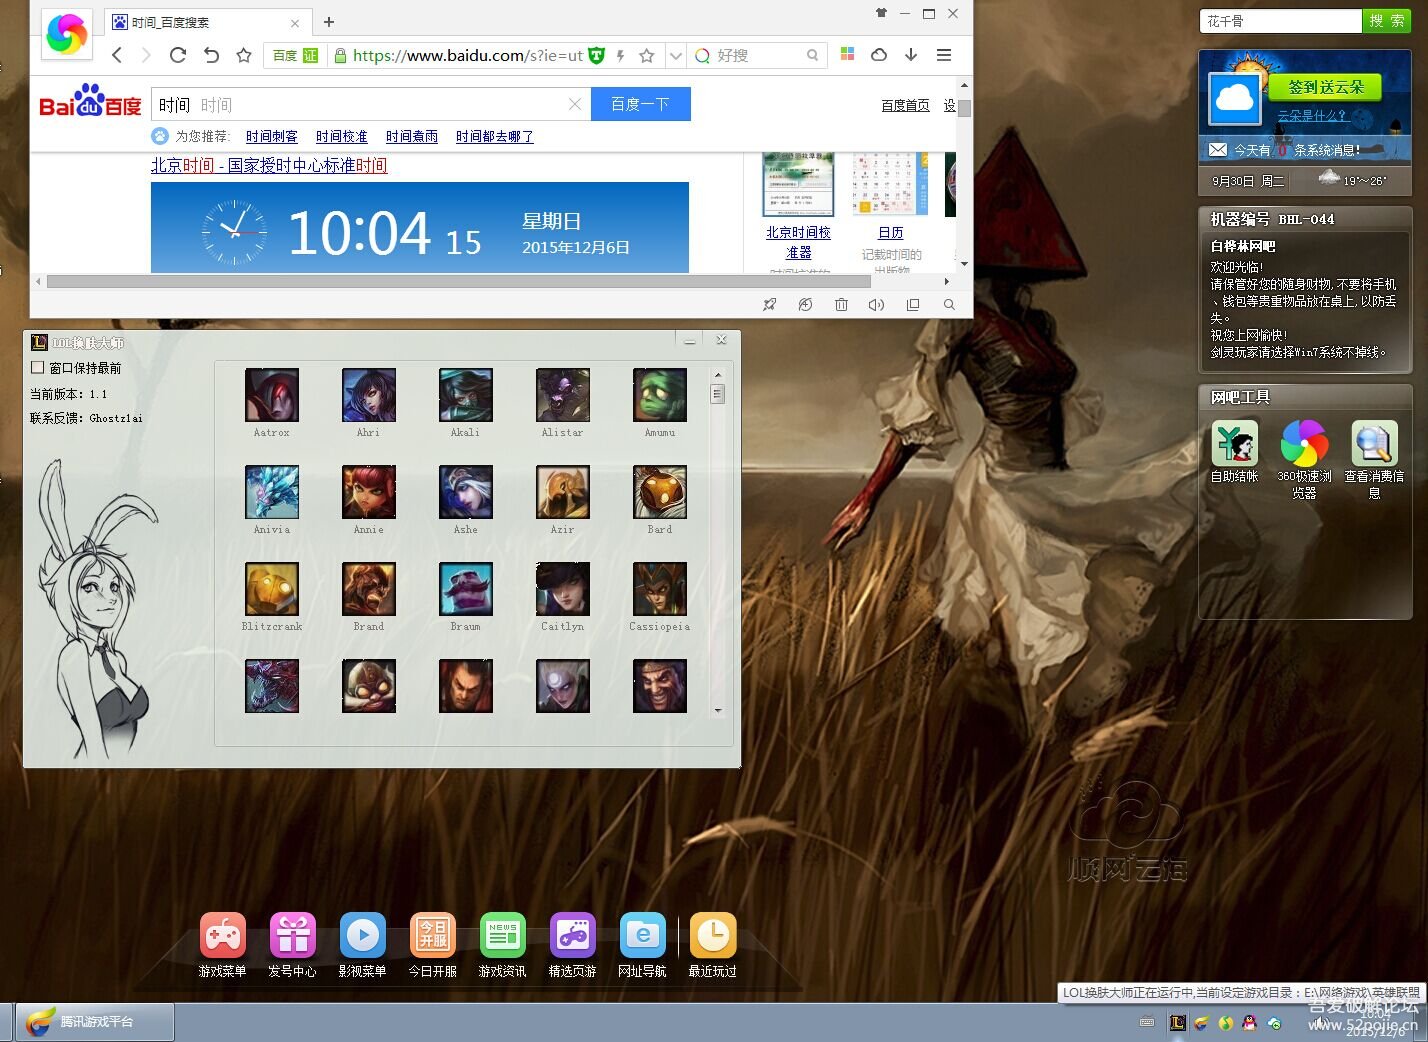This screenshot has height=1042, width=1428.
Task: Open the 时间校准 suggestion link
Action: click(x=342, y=137)
